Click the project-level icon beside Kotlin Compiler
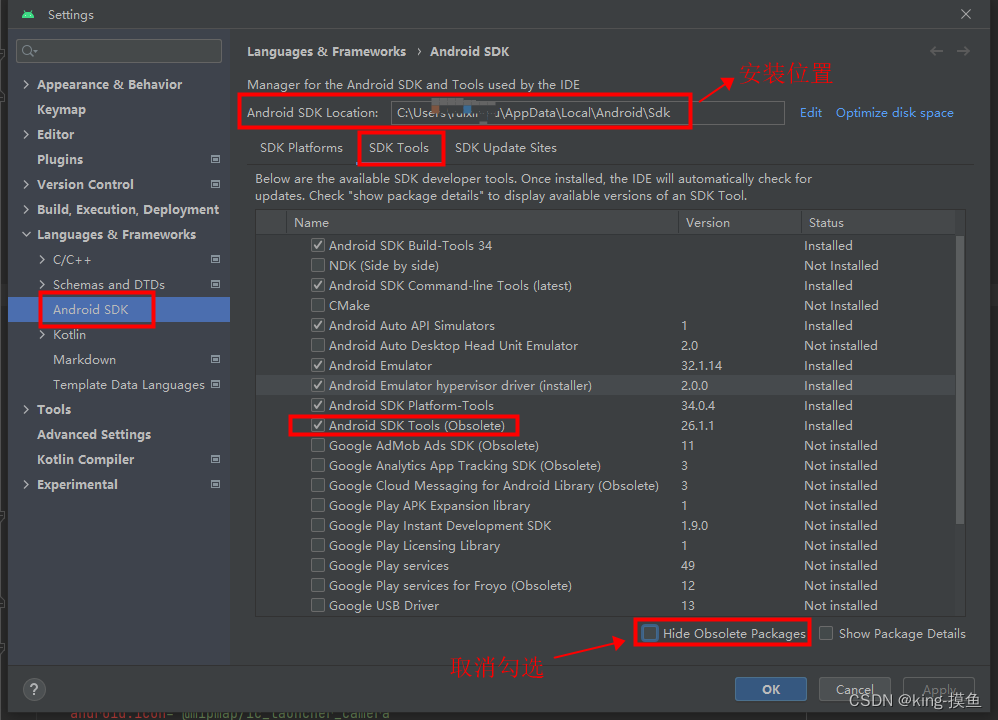Image resolution: width=998 pixels, height=720 pixels. [x=216, y=459]
